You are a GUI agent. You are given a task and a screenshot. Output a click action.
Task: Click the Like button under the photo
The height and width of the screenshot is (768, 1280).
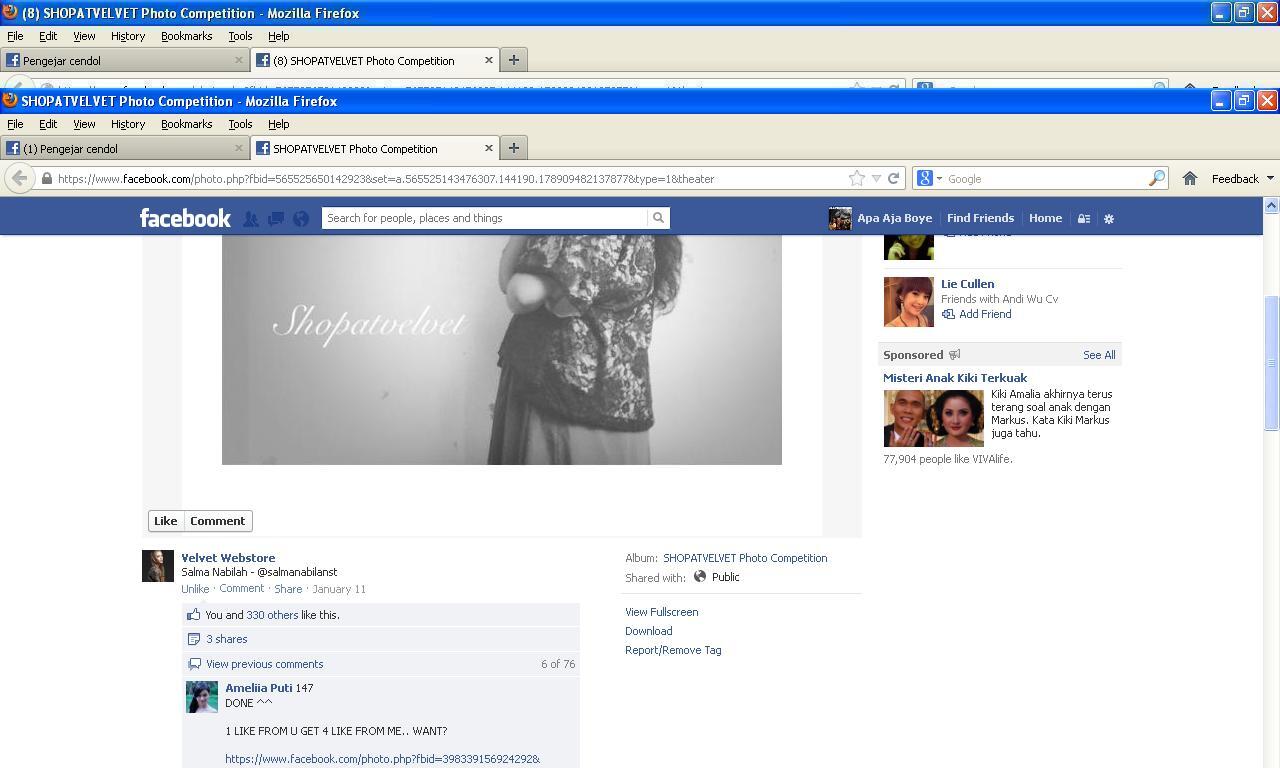point(166,521)
